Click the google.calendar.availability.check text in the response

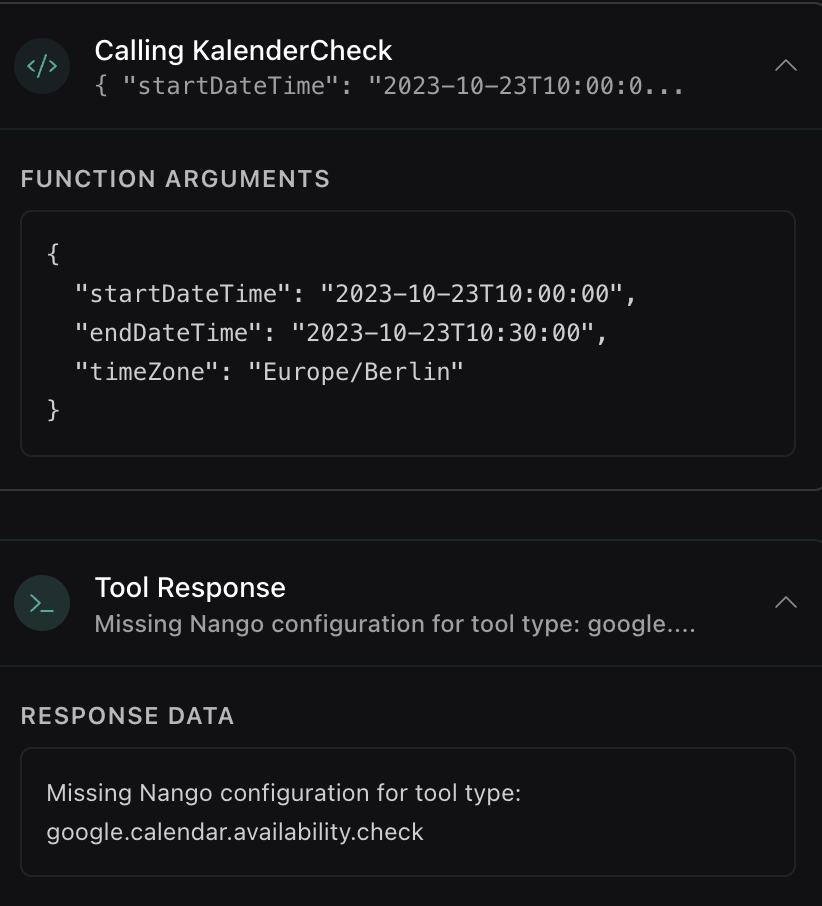[235, 832]
